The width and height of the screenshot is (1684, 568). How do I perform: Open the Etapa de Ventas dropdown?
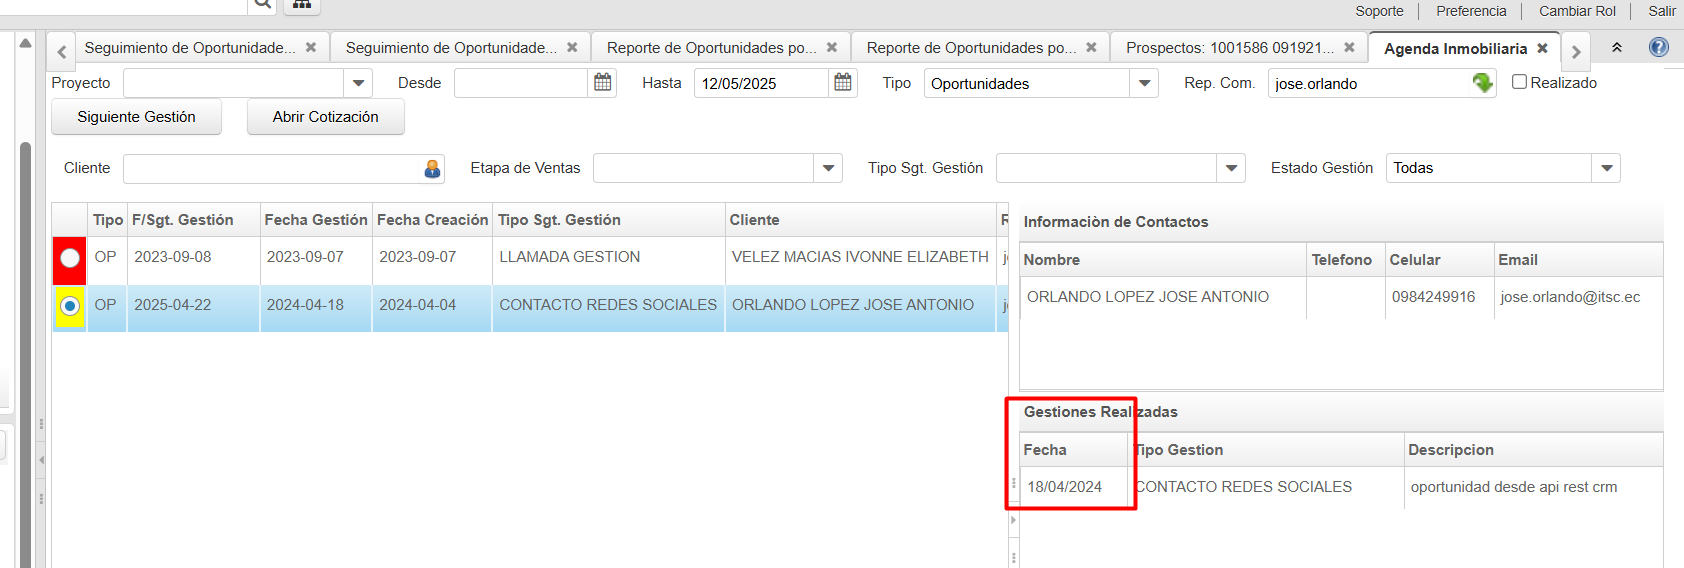pos(828,168)
